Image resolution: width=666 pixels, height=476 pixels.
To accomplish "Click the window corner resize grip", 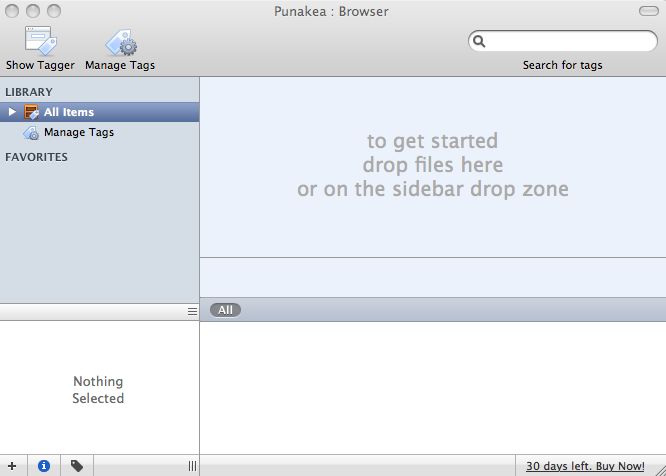I will 660,470.
